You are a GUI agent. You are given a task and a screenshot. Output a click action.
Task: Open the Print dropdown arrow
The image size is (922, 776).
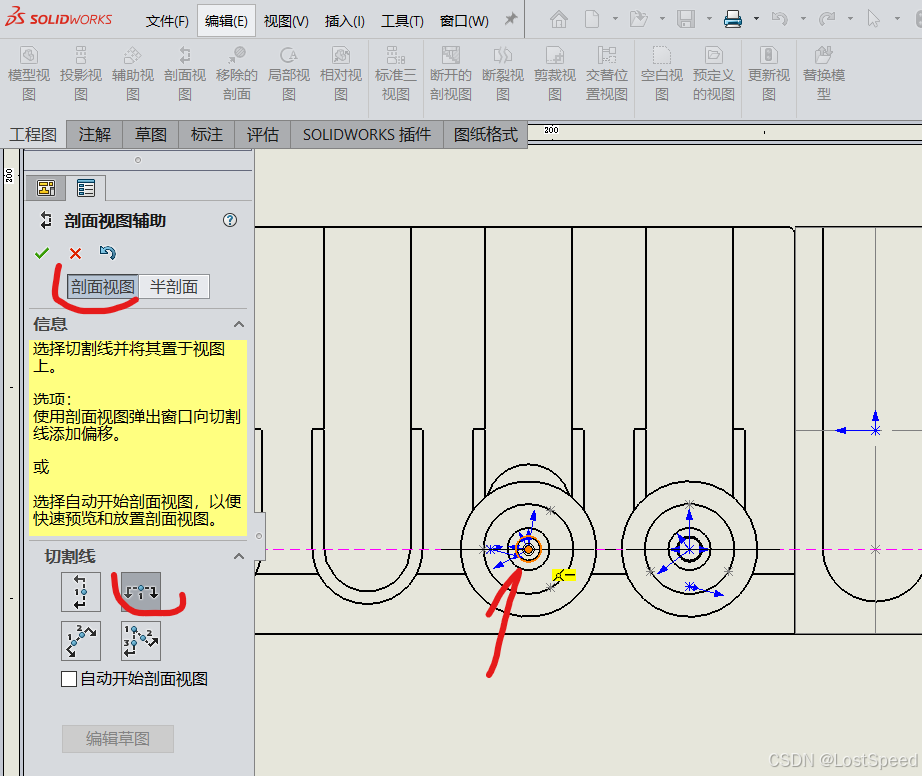click(x=756, y=19)
